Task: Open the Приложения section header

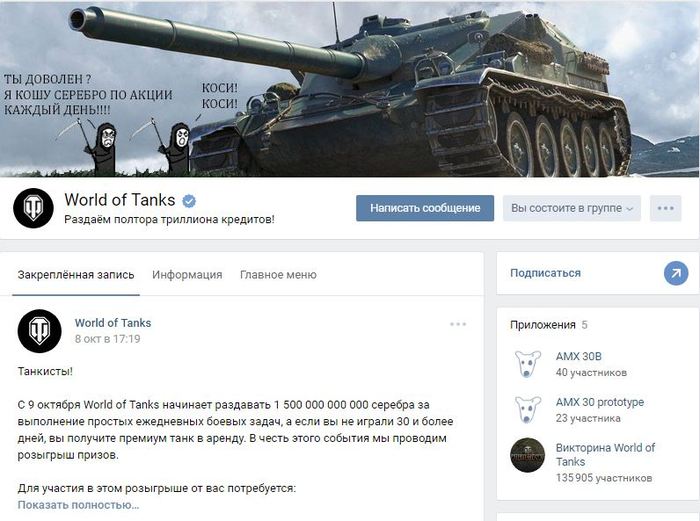Action: 543,325
